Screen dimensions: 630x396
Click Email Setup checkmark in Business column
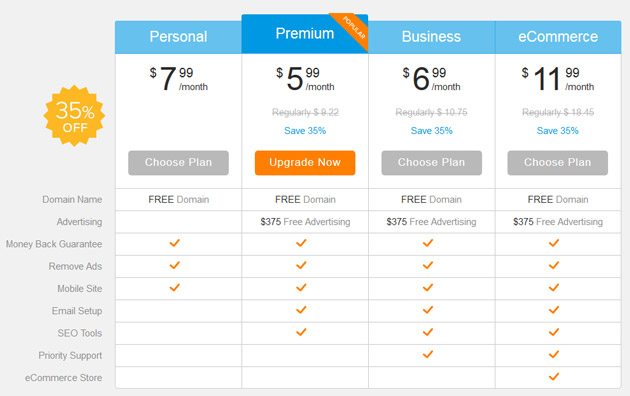[x=428, y=310]
